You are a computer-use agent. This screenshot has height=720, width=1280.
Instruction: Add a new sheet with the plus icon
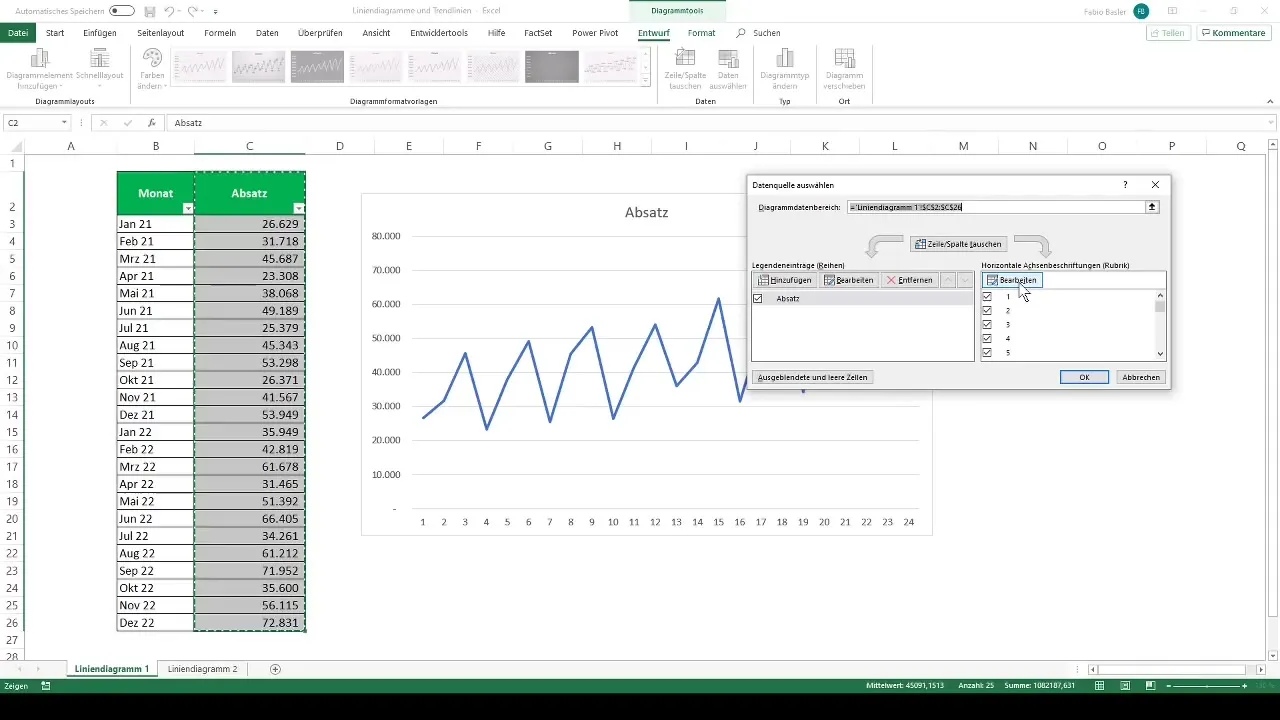point(275,669)
